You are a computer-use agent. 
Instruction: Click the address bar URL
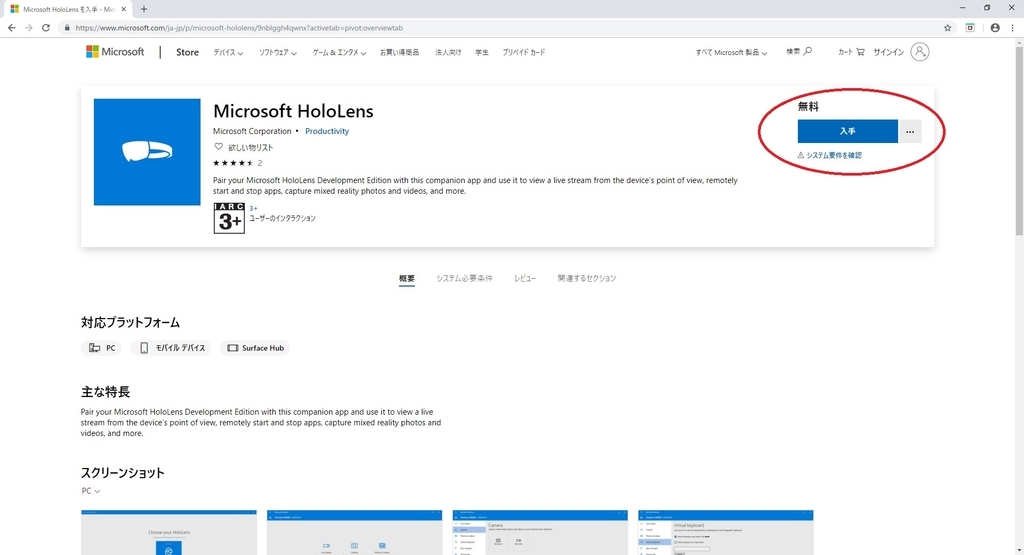click(239, 27)
